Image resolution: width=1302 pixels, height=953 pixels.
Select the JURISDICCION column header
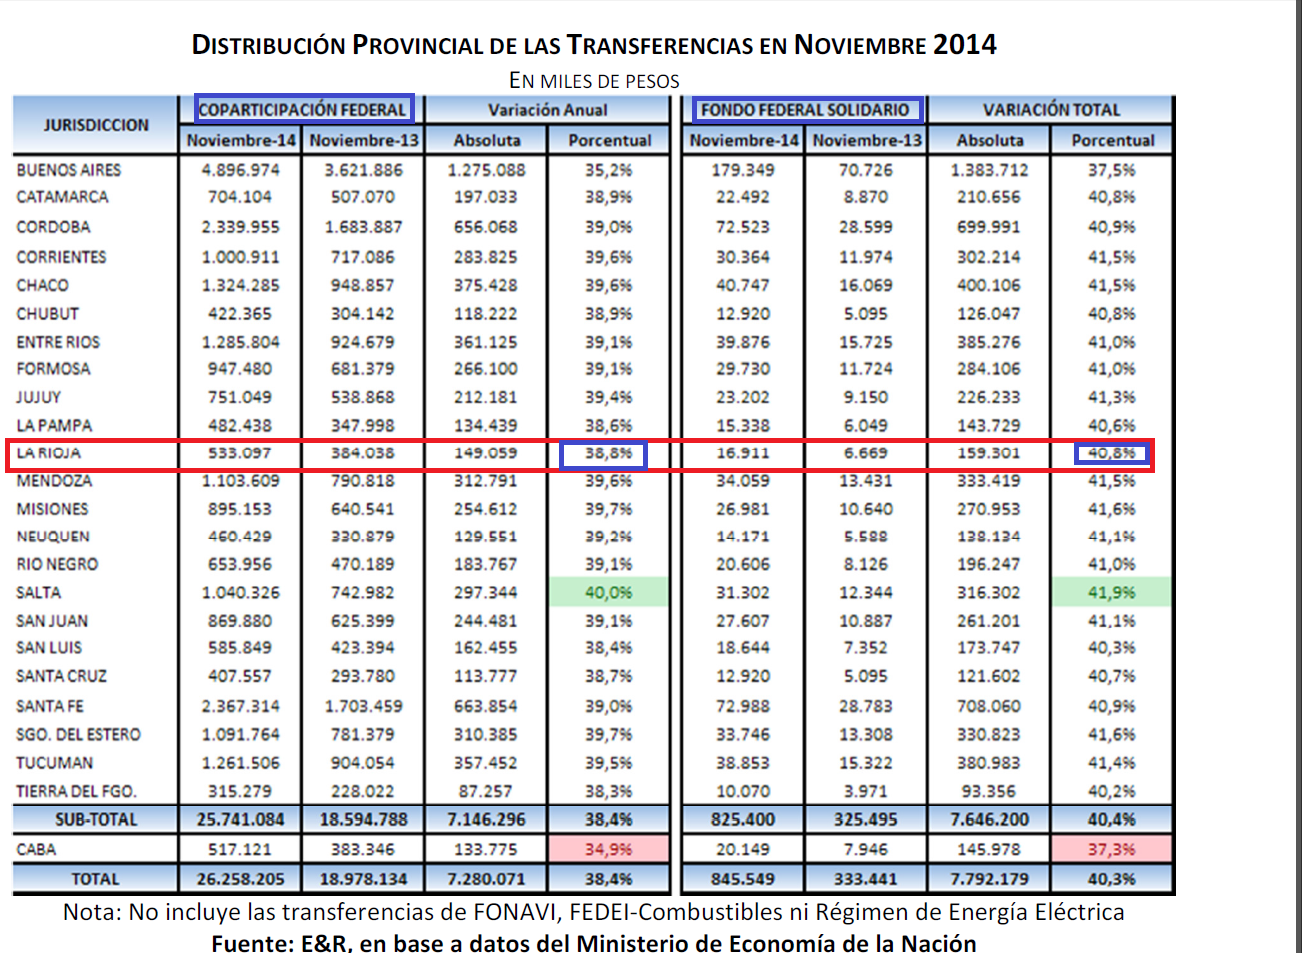pyautogui.click(x=96, y=125)
